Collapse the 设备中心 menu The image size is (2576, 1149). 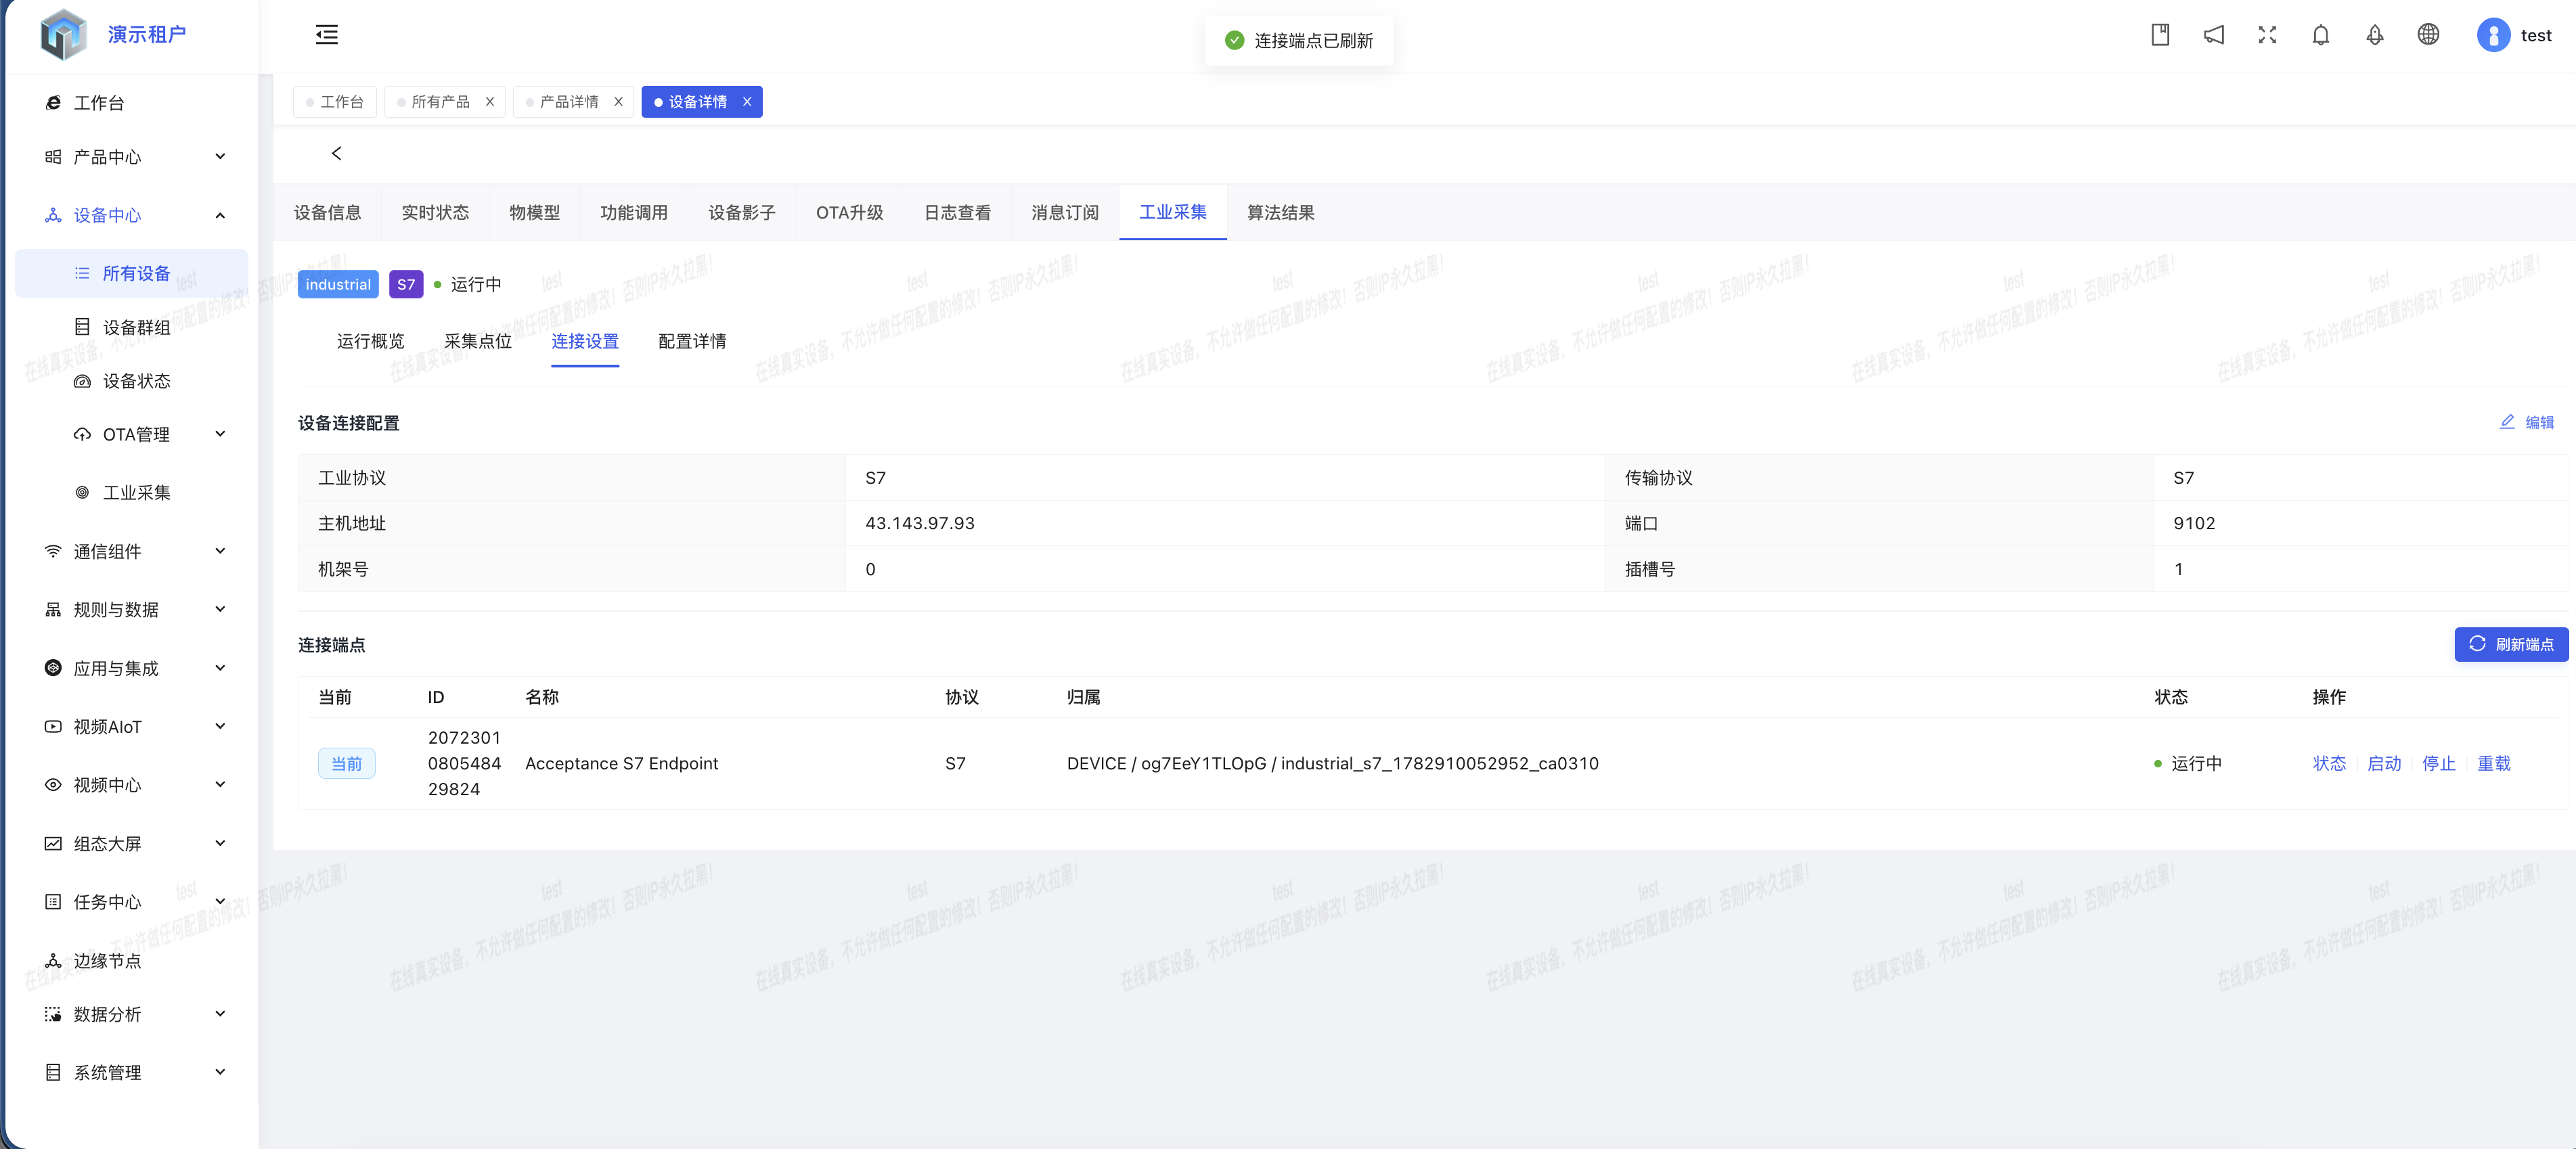click(131, 215)
